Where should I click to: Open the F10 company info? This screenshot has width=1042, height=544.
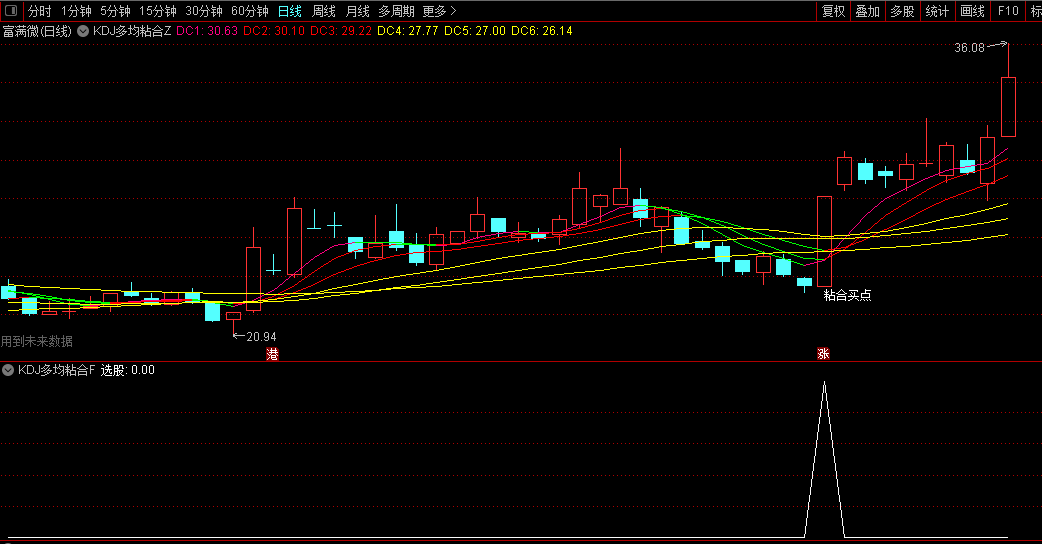click(x=1007, y=11)
